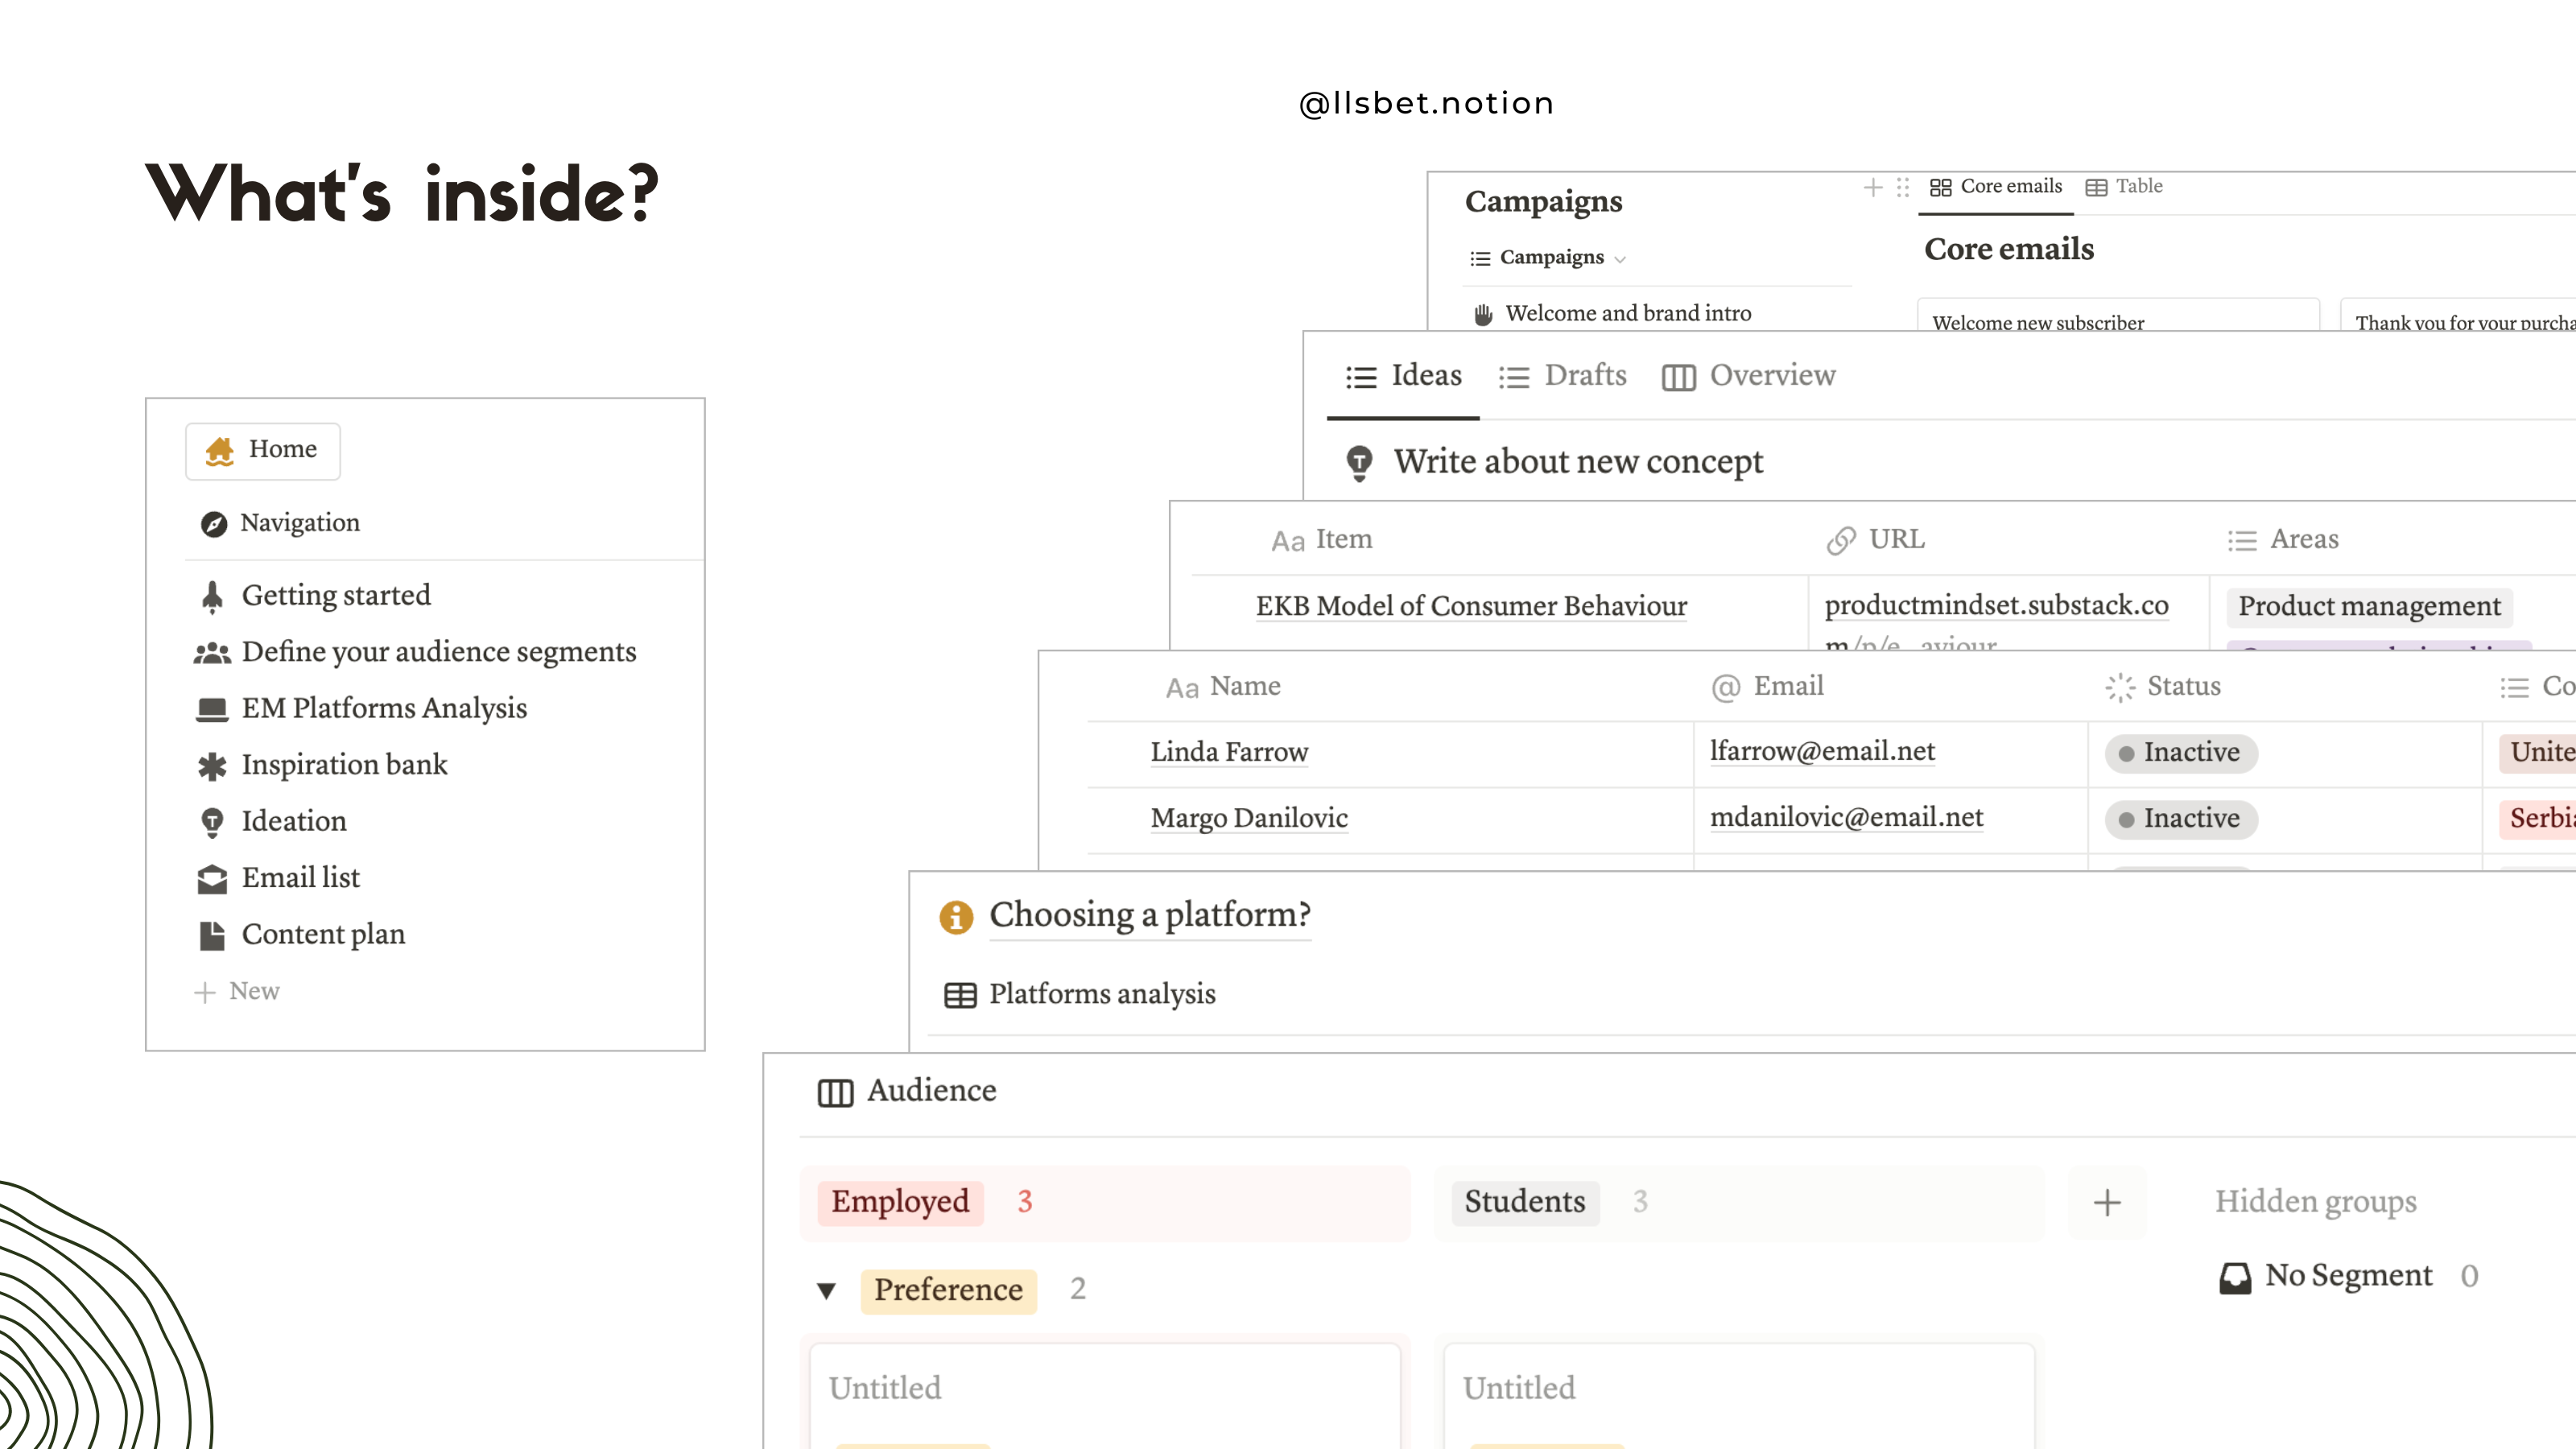Select the Core emails view tab
Screen dimensions: 2576x1449
[x=1995, y=187]
